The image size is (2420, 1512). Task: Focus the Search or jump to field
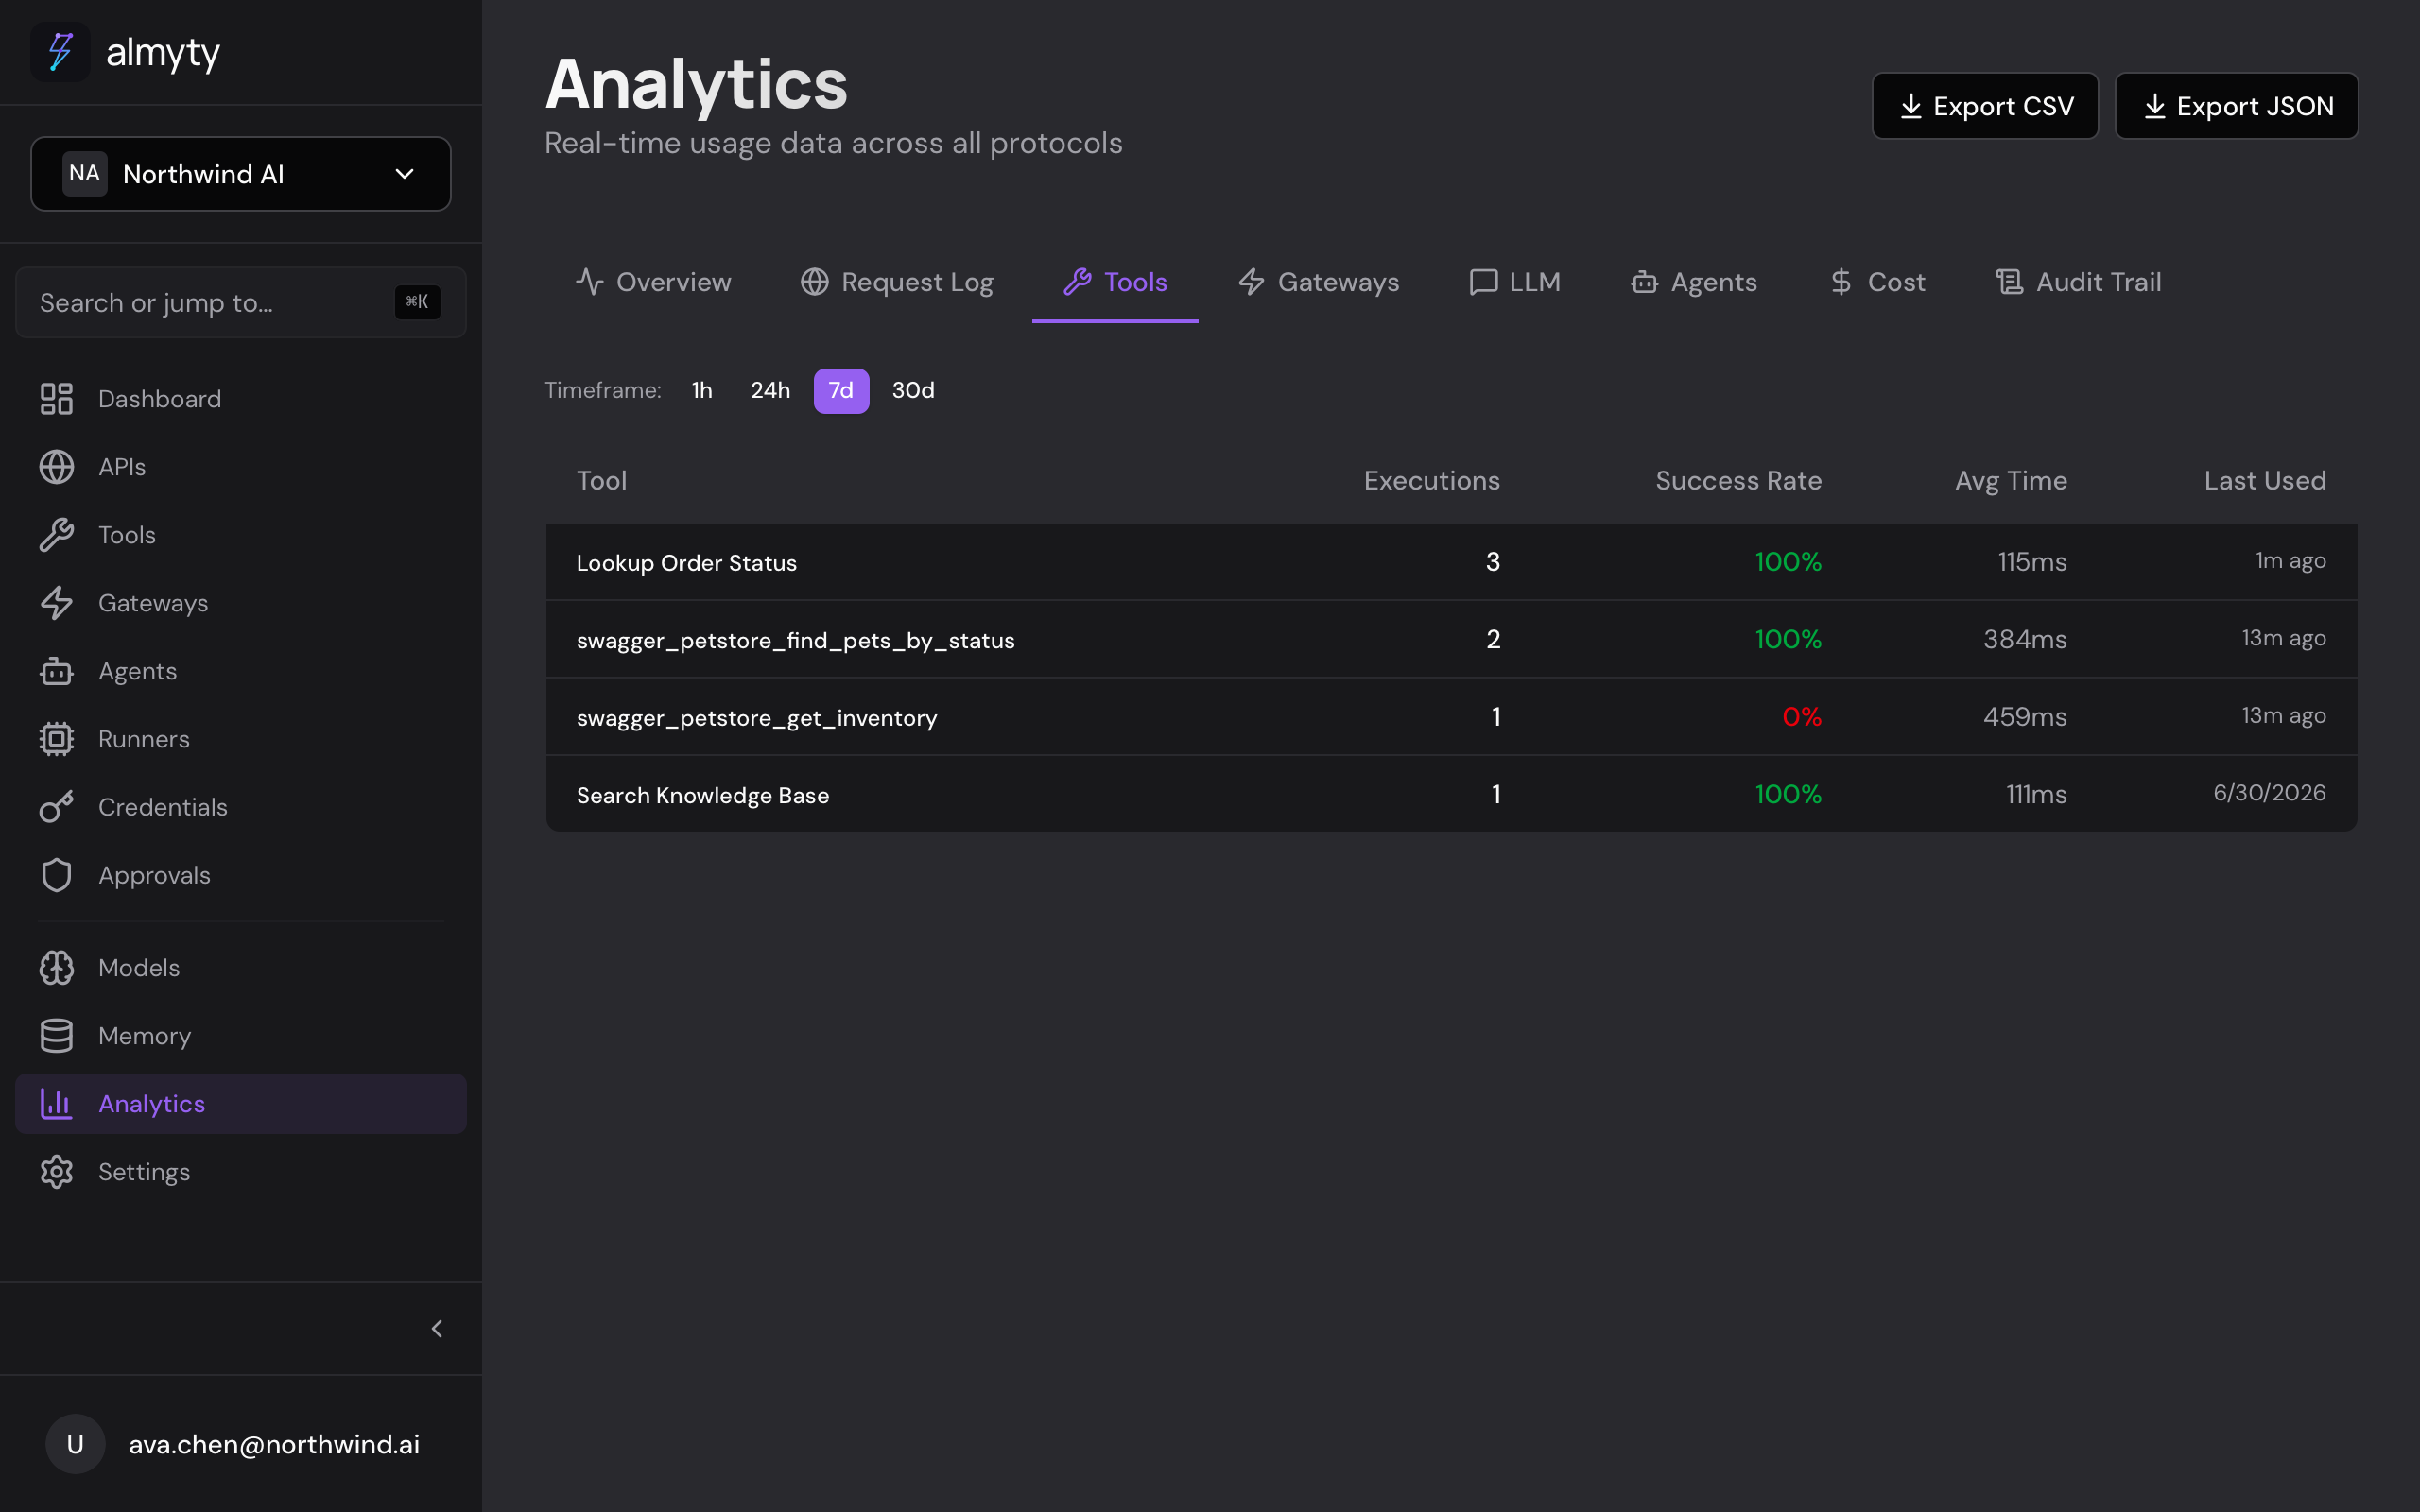tap(241, 302)
